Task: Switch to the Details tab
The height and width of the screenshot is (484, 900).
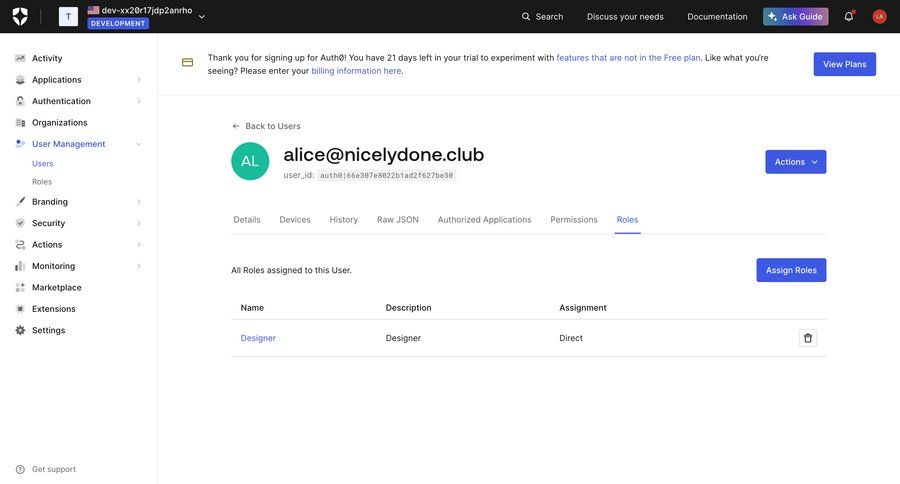Action: [247, 220]
